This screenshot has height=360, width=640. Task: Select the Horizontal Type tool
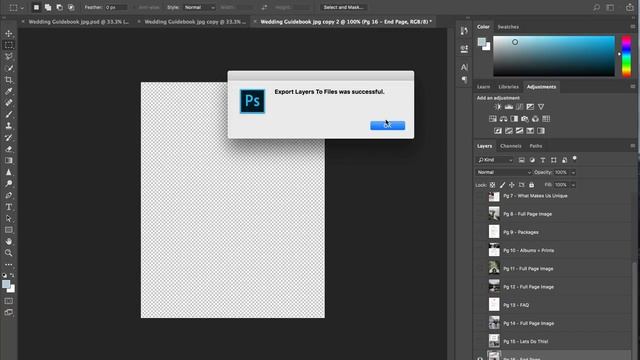pyautogui.click(x=9, y=207)
